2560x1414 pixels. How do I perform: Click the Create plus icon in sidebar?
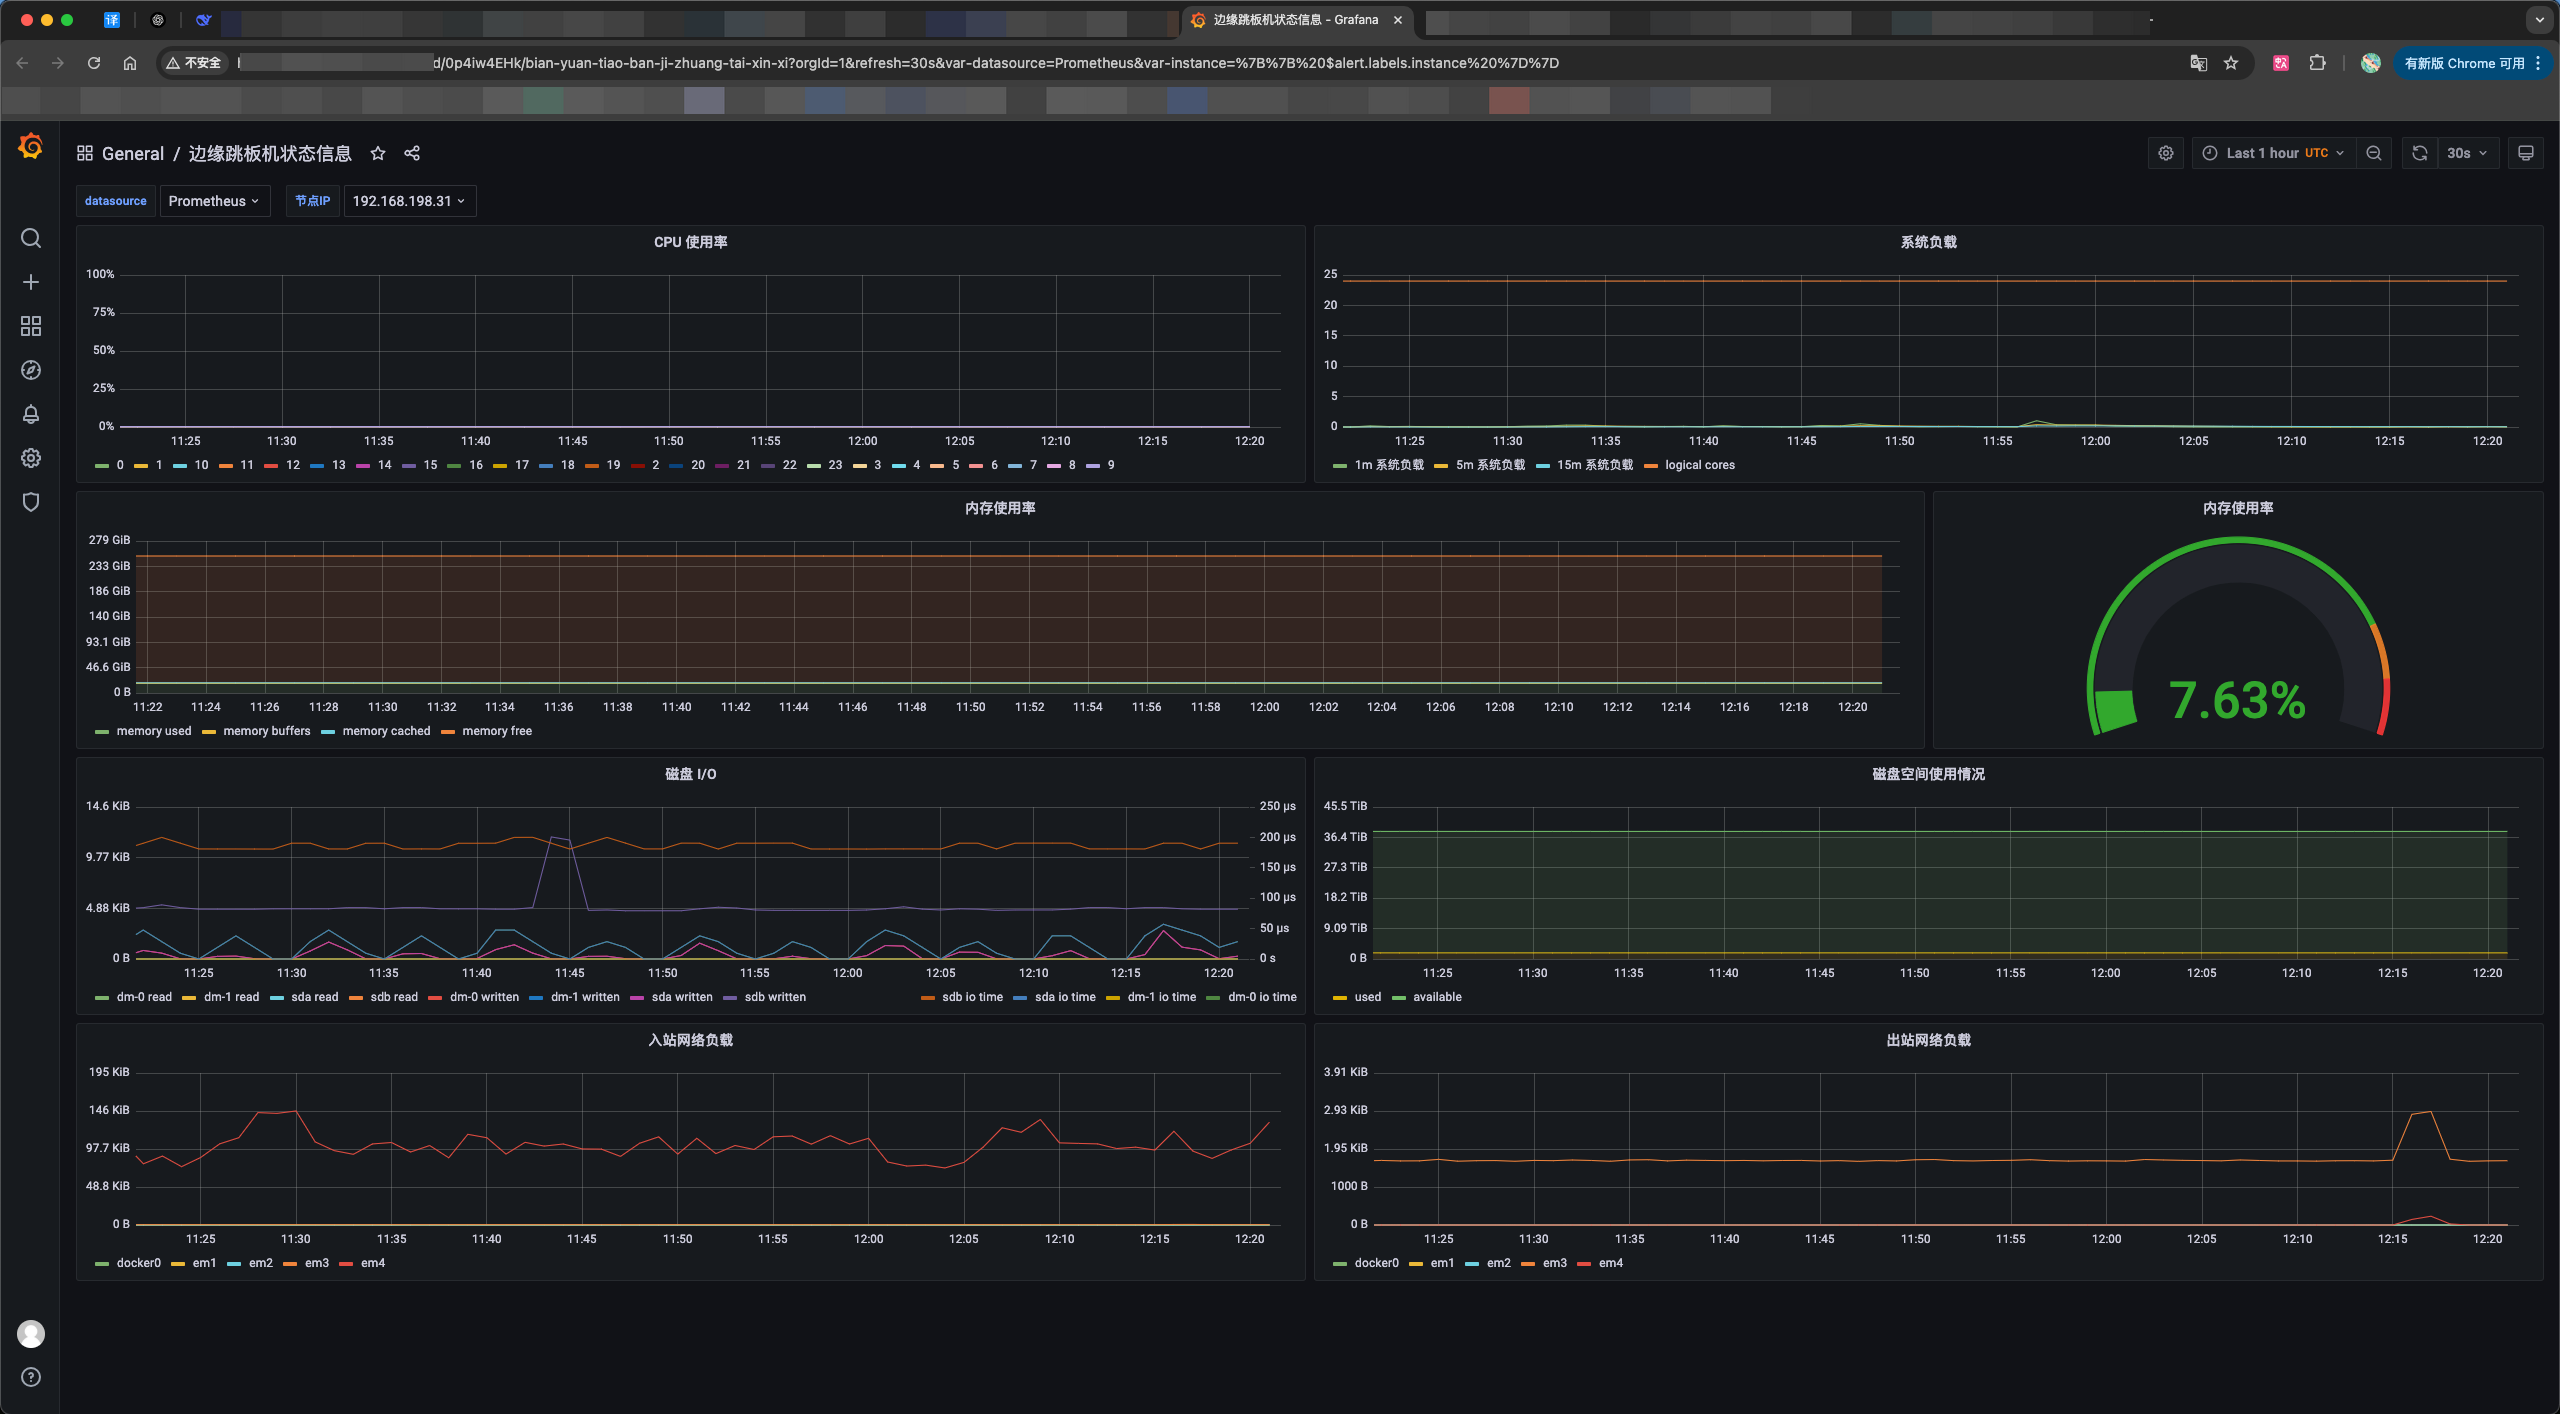(31, 282)
